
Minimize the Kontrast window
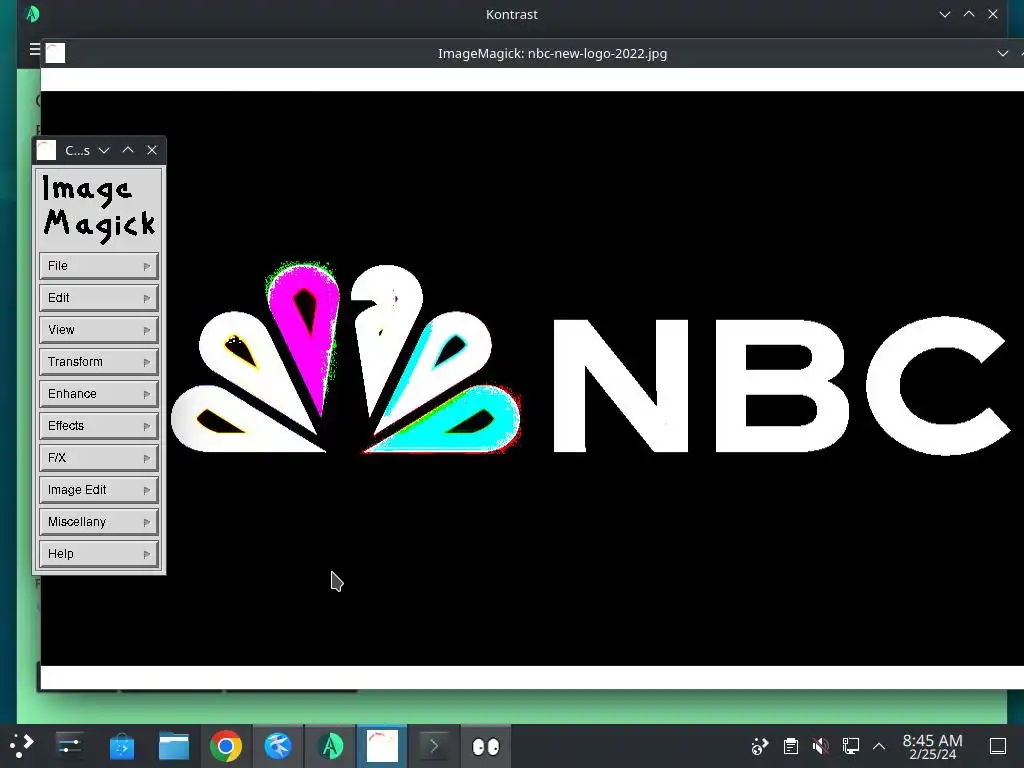tap(945, 14)
